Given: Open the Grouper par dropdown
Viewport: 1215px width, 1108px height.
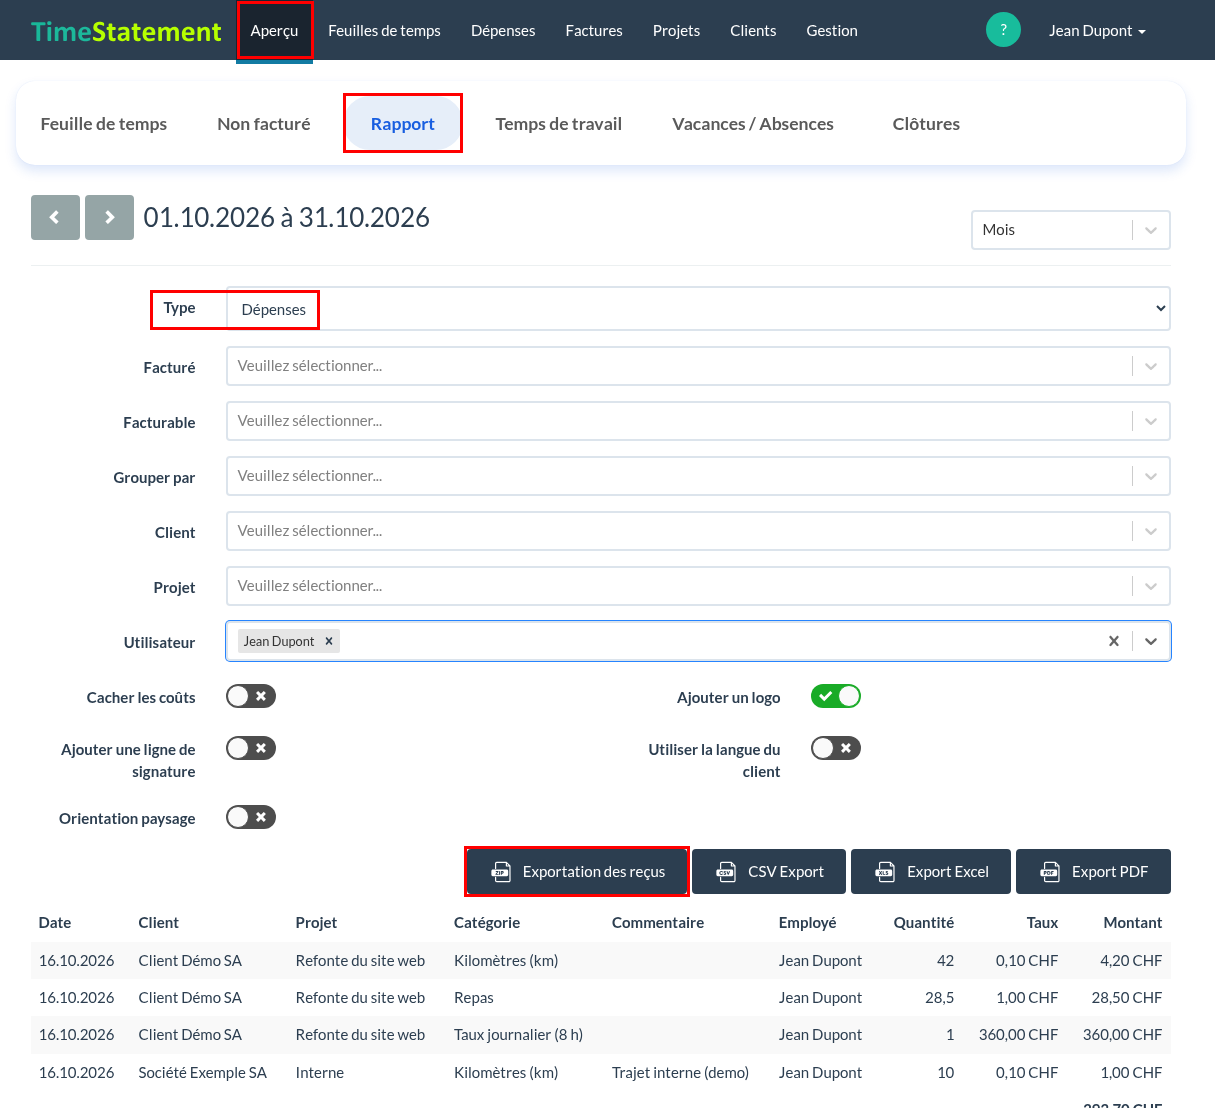Looking at the screenshot, I should coord(698,476).
